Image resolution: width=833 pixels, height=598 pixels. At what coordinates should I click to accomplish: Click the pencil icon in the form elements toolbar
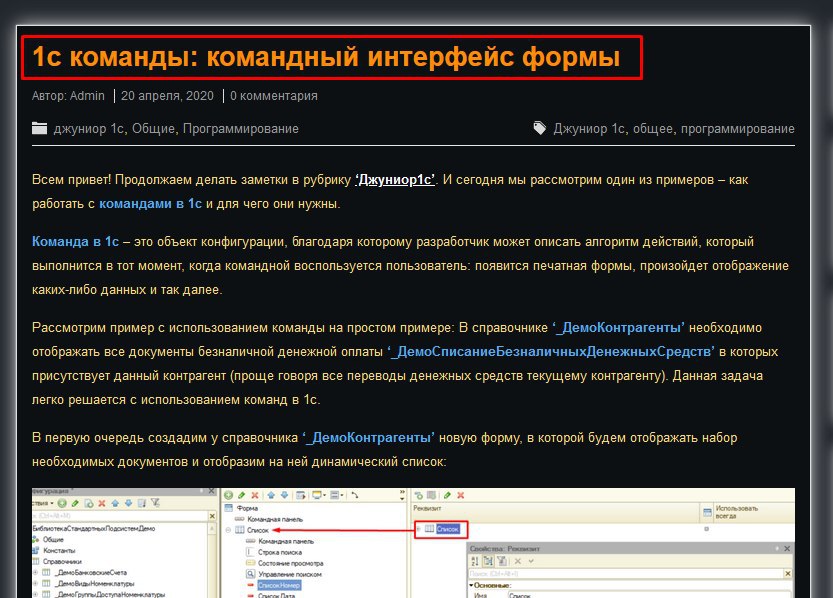(241, 495)
